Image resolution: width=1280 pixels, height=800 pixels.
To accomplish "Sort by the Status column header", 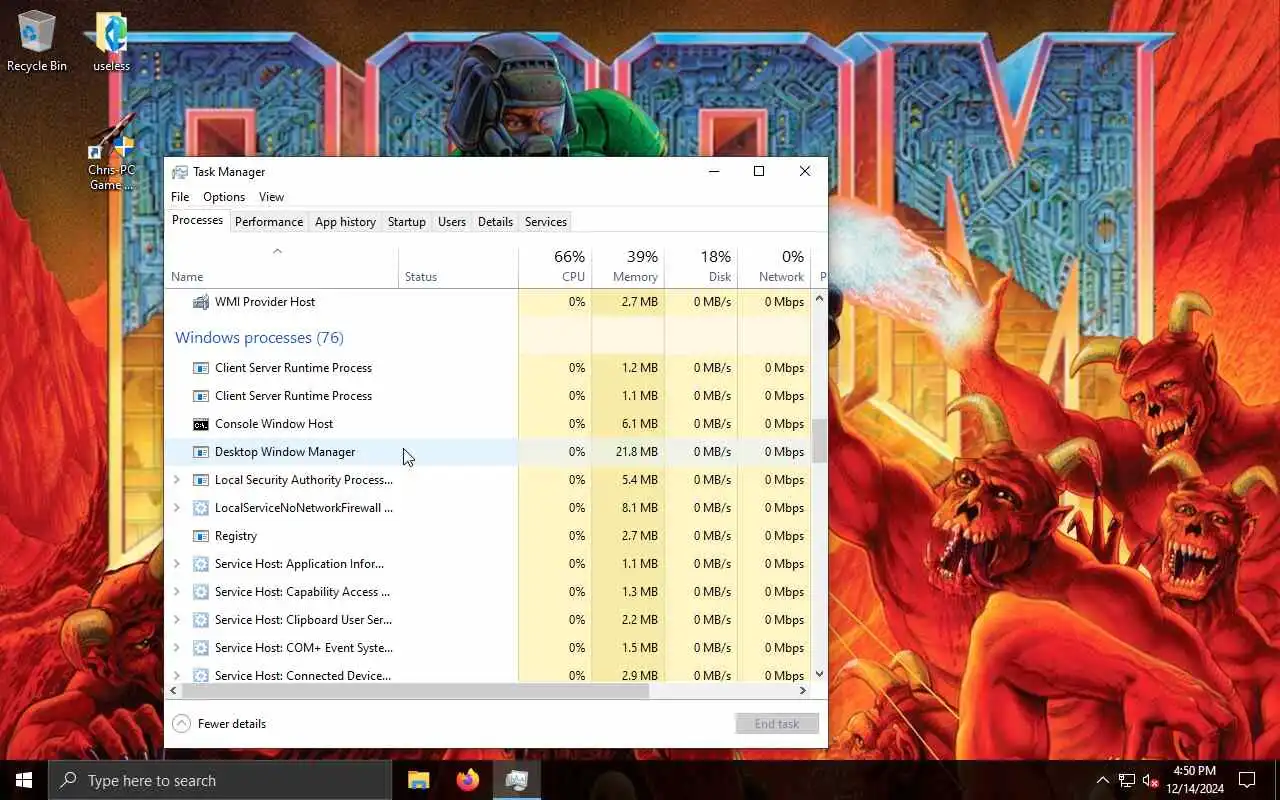I will [x=458, y=266].
